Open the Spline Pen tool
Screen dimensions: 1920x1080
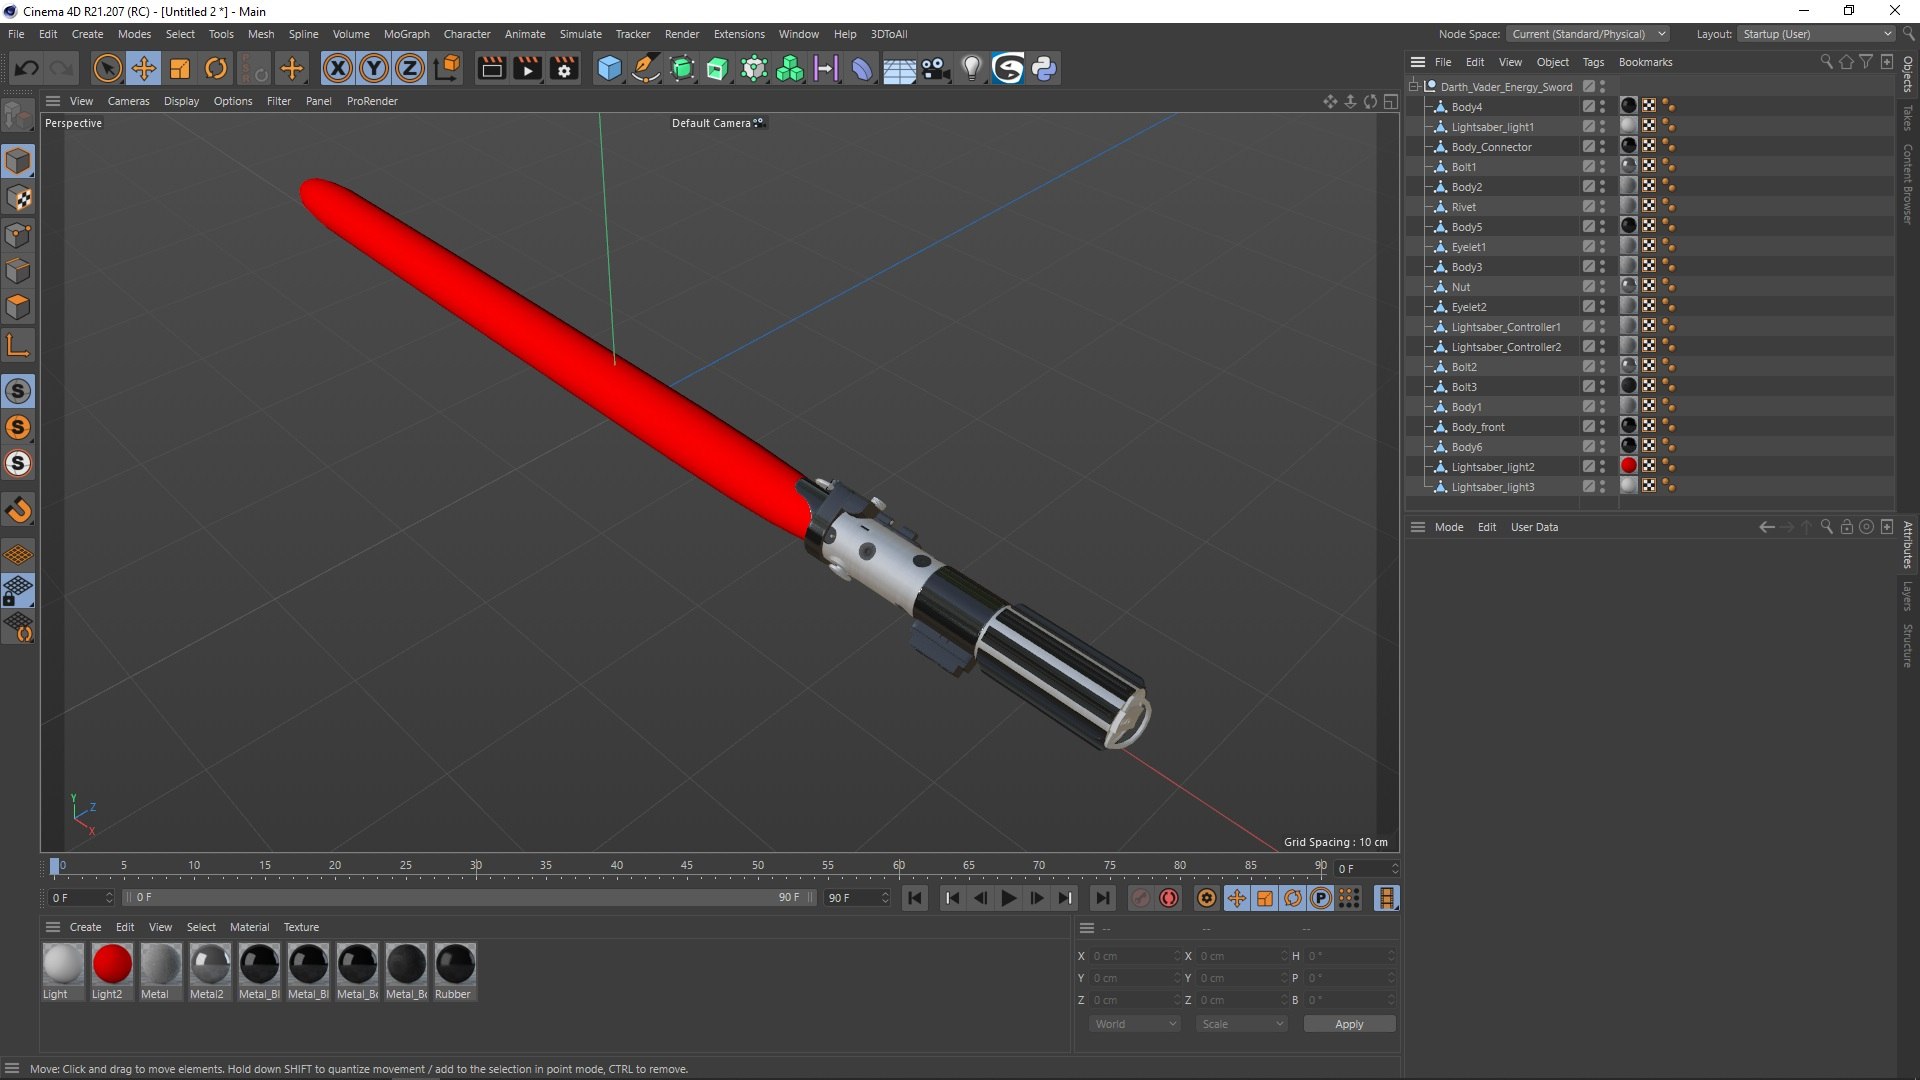tap(646, 68)
